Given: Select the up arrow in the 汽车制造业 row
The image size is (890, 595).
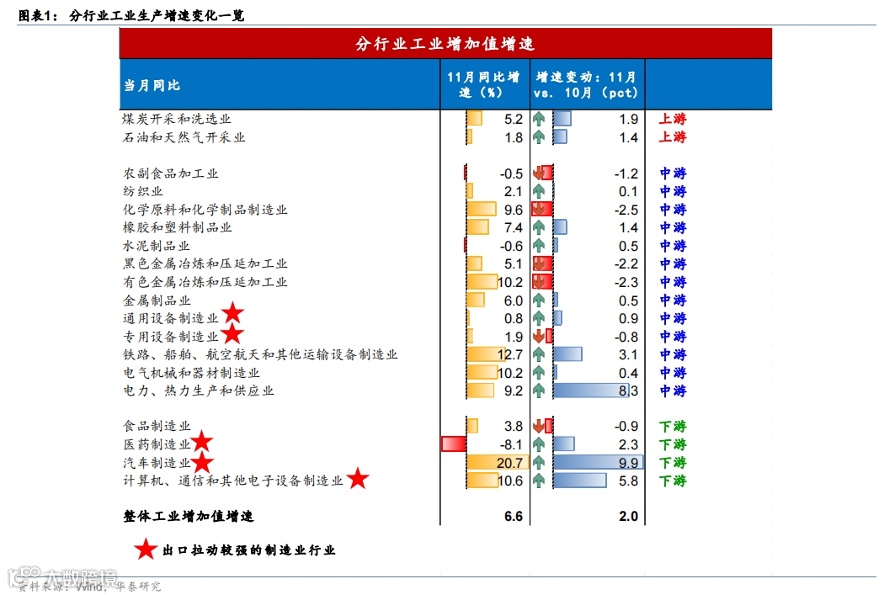Looking at the screenshot, I should [x=539, y=463].
